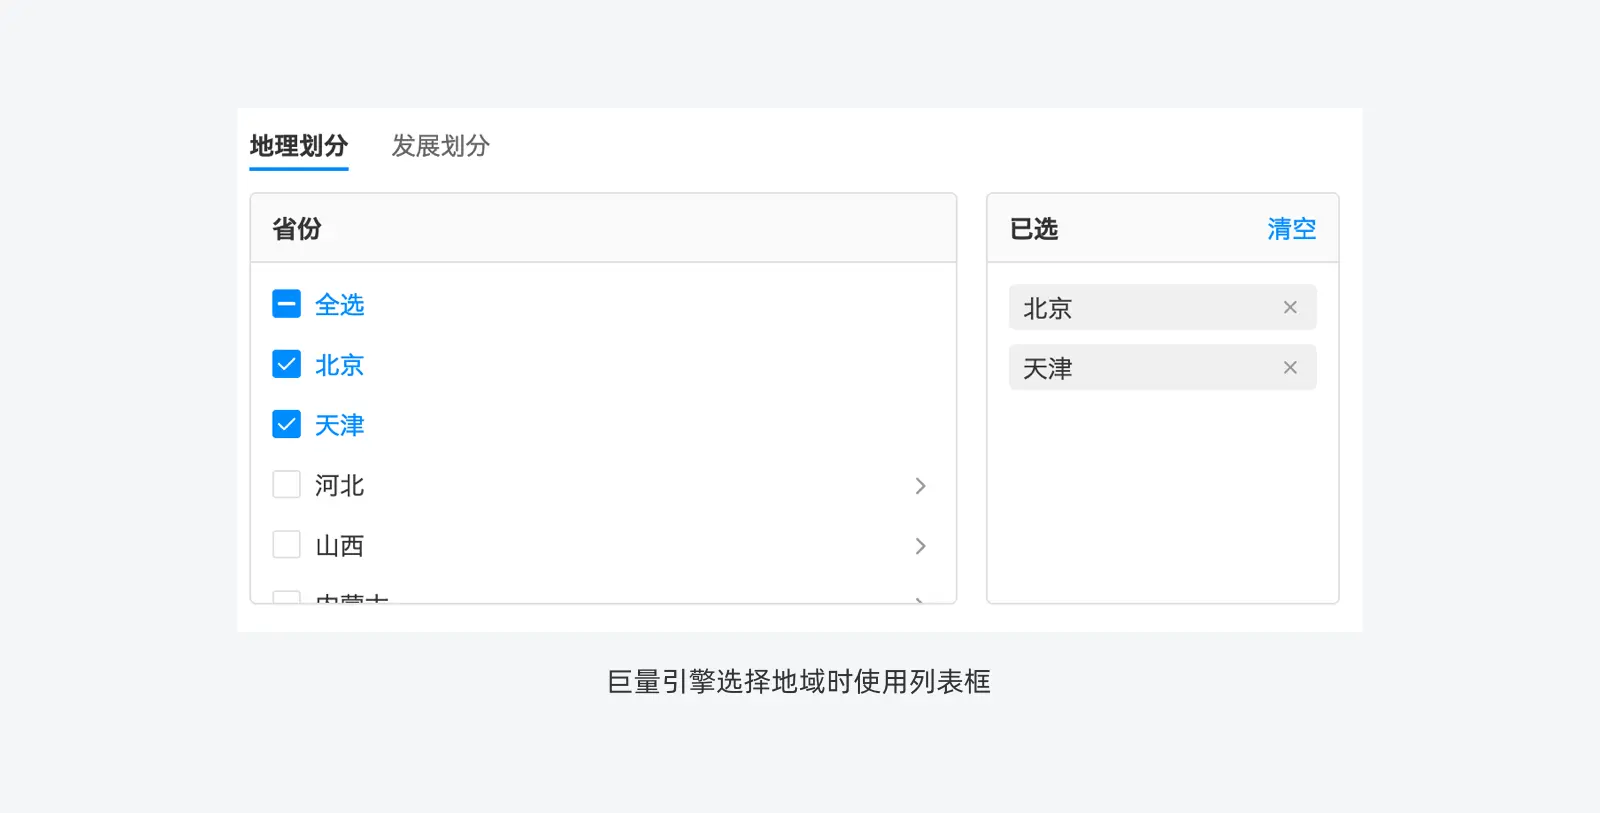Select the 北京 tag in 已选 panel
The image size is (1600, 813).
(x=1162, y=308)
